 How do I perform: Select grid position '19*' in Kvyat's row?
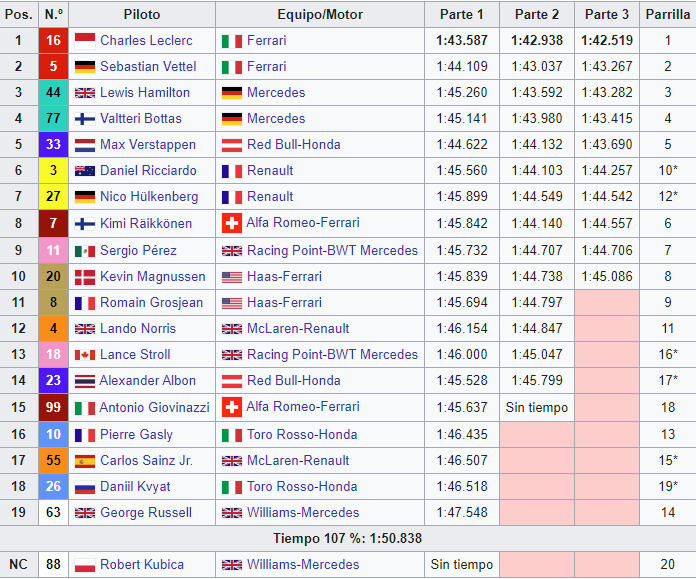668,487
